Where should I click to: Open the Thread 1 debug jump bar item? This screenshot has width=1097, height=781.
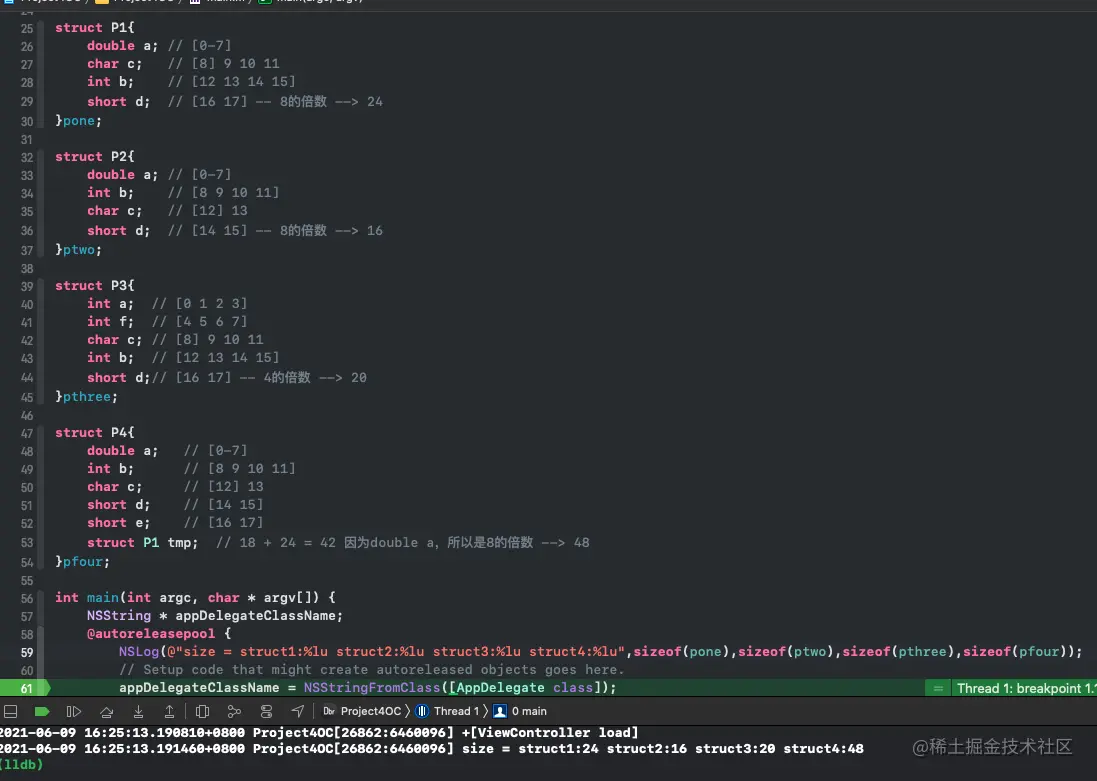(448, 712)
